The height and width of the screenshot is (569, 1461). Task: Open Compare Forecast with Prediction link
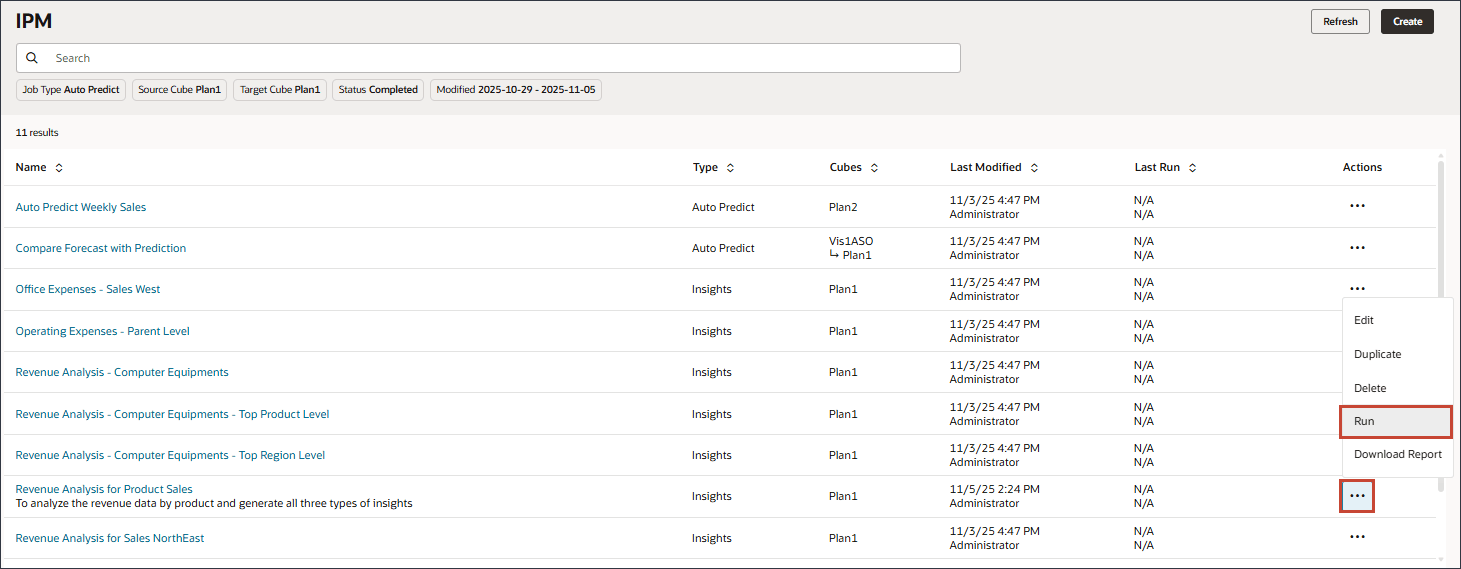click(101, 248)
